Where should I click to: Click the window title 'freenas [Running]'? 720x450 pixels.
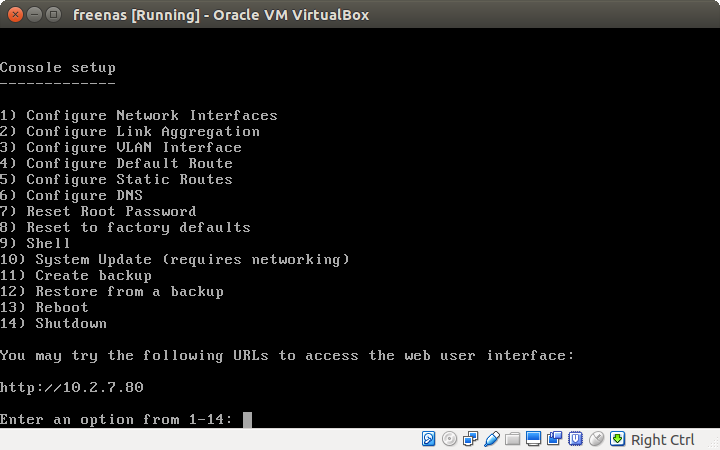pyautogui.click(x=136, y=15)
